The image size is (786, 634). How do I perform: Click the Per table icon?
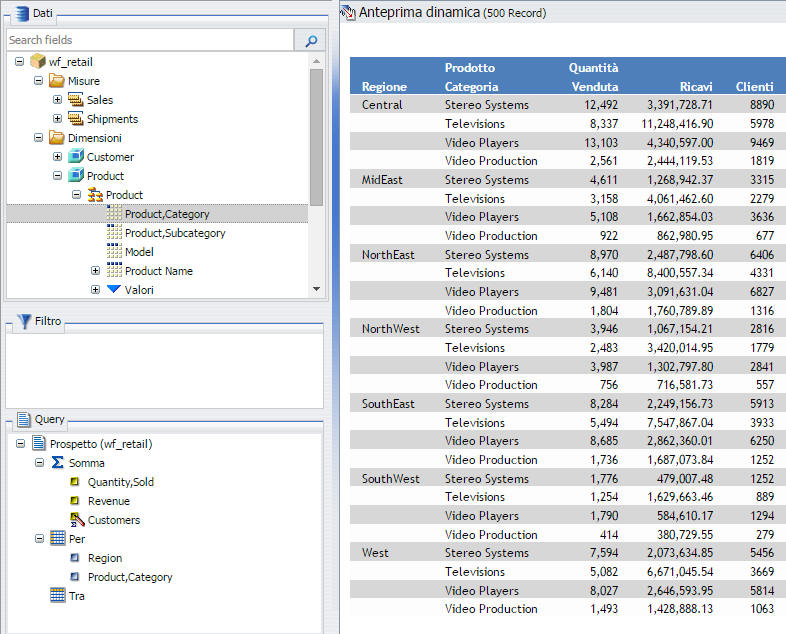click(58, 538)
